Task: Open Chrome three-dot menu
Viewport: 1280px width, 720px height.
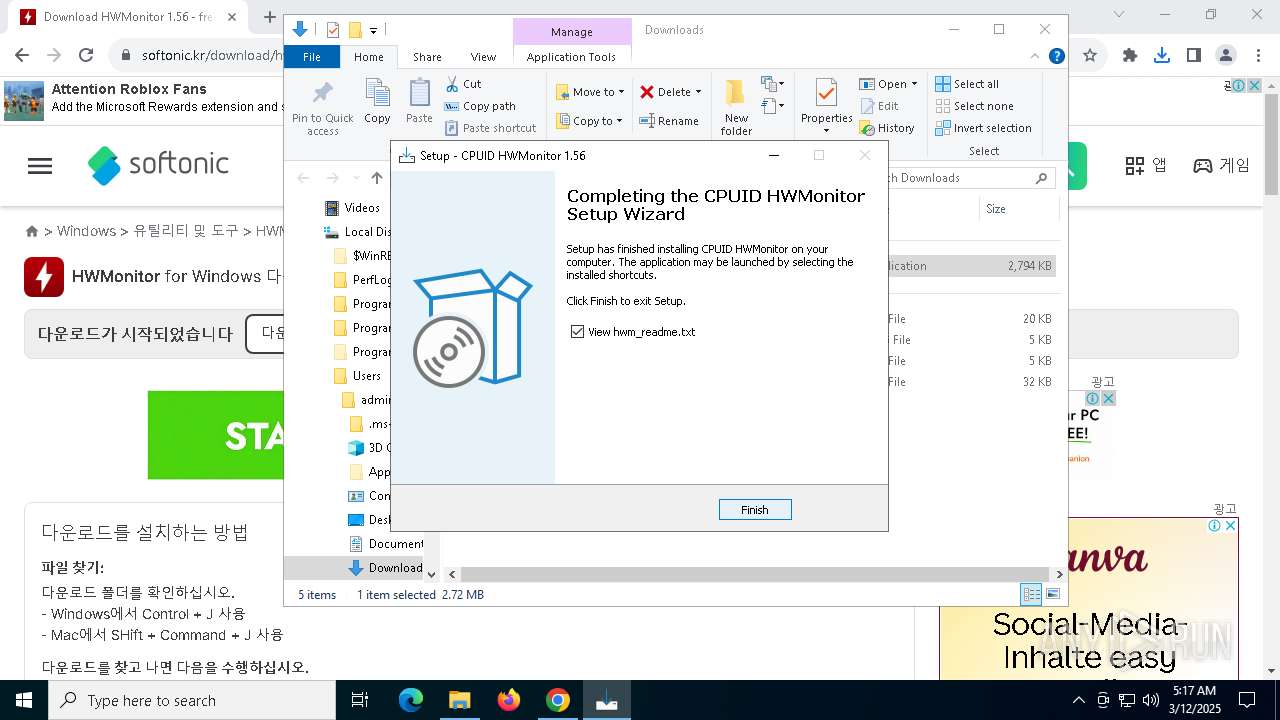Action: tap(1256, 56)
